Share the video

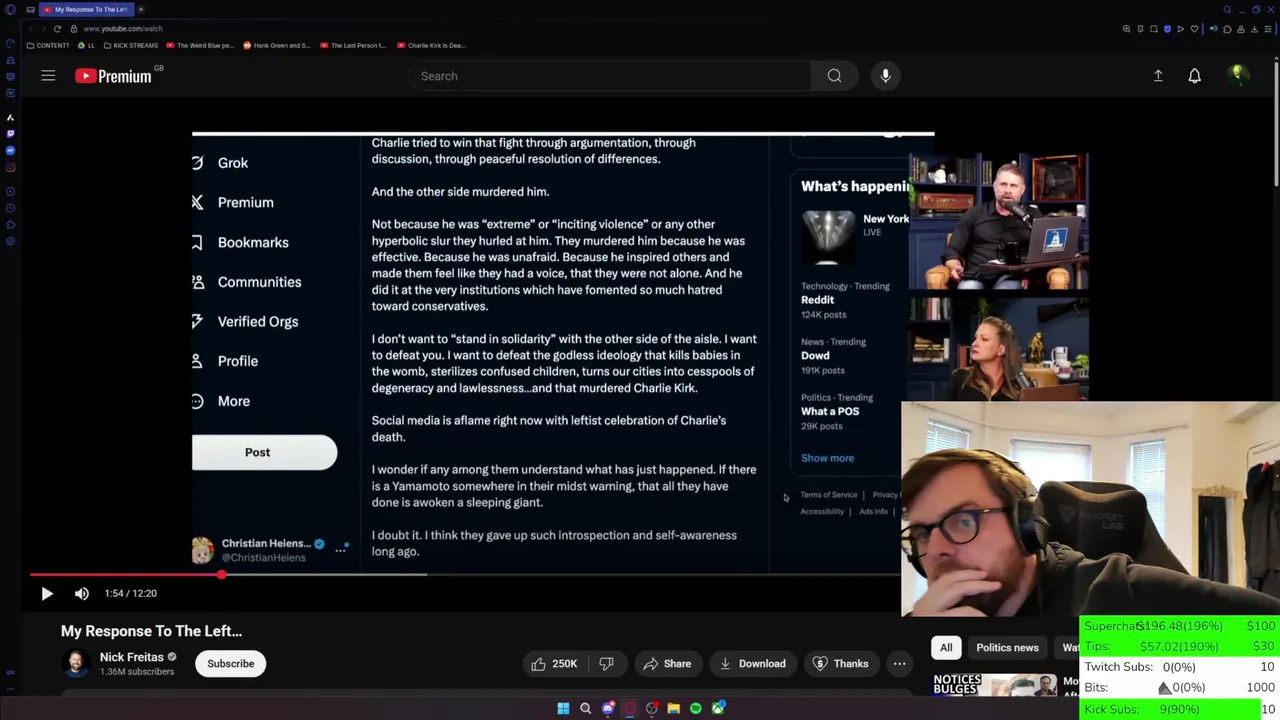(667, 663)
